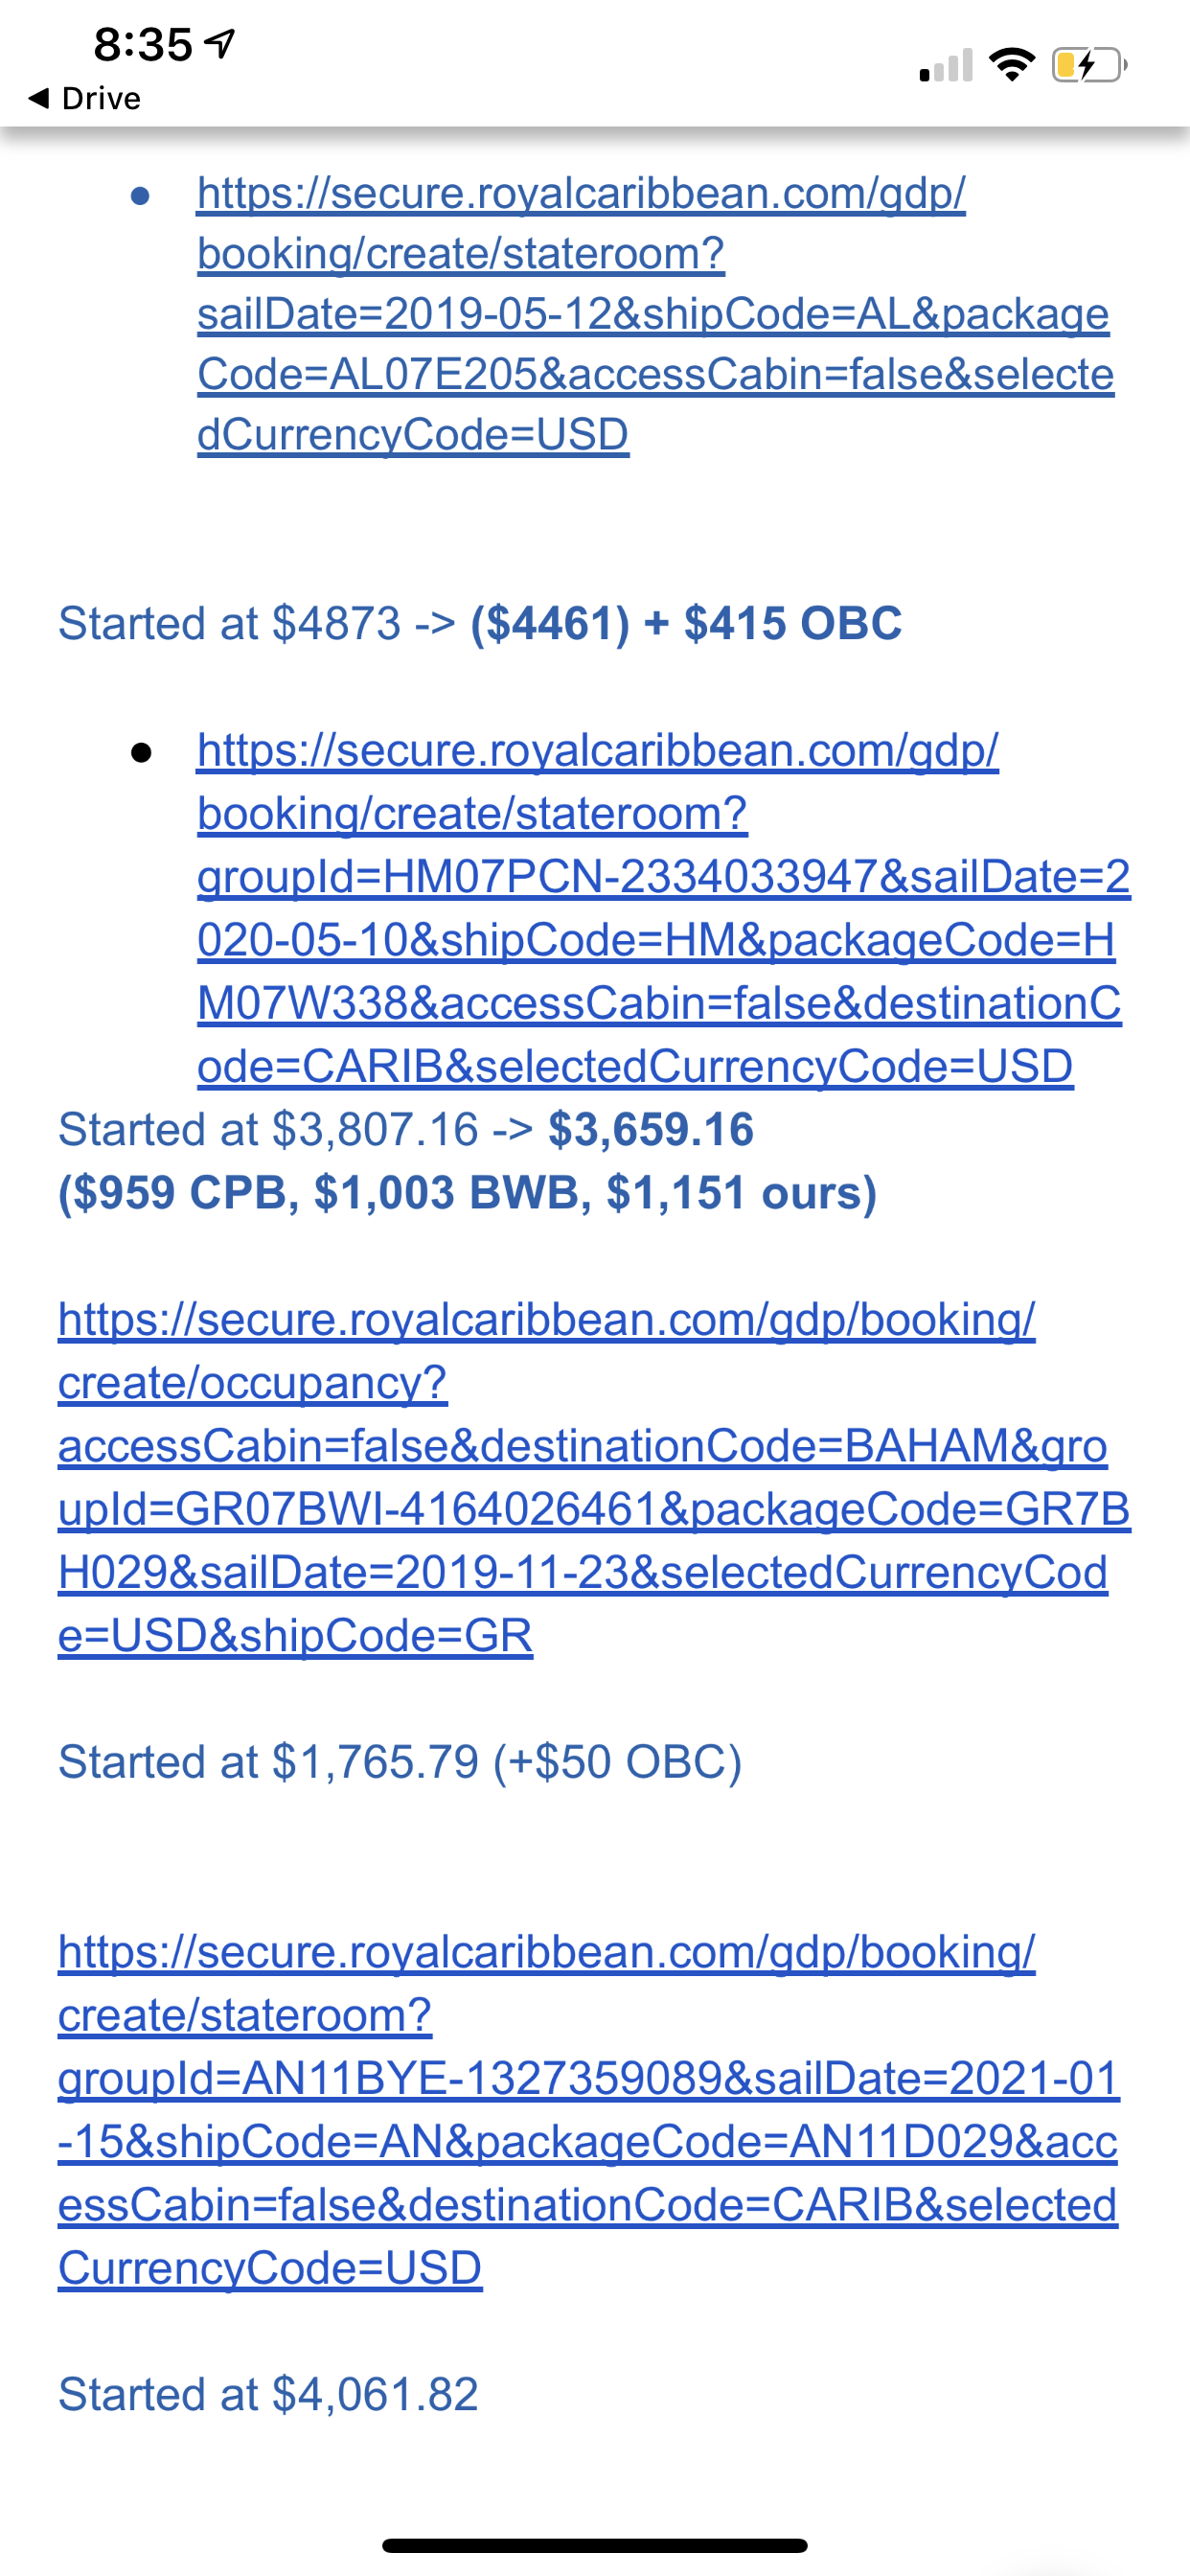Image resolution: width=1190 pixels, height=2576 pixels.
Task: Tap the location arrow beside the time
Action: click(x=220, y=43)
